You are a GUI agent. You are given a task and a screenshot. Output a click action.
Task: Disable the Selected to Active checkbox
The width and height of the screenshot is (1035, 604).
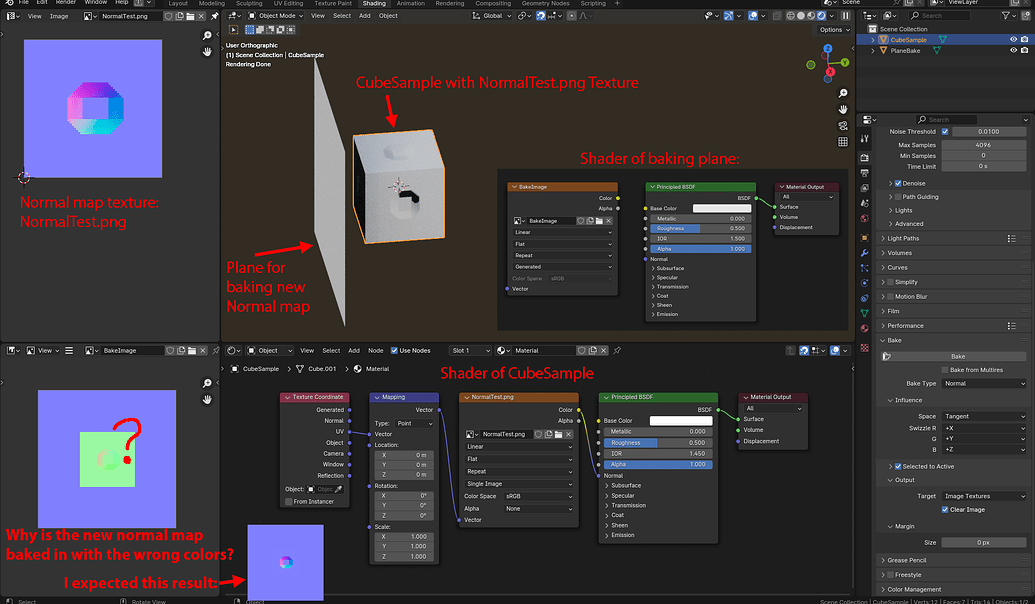pos(898,466)
